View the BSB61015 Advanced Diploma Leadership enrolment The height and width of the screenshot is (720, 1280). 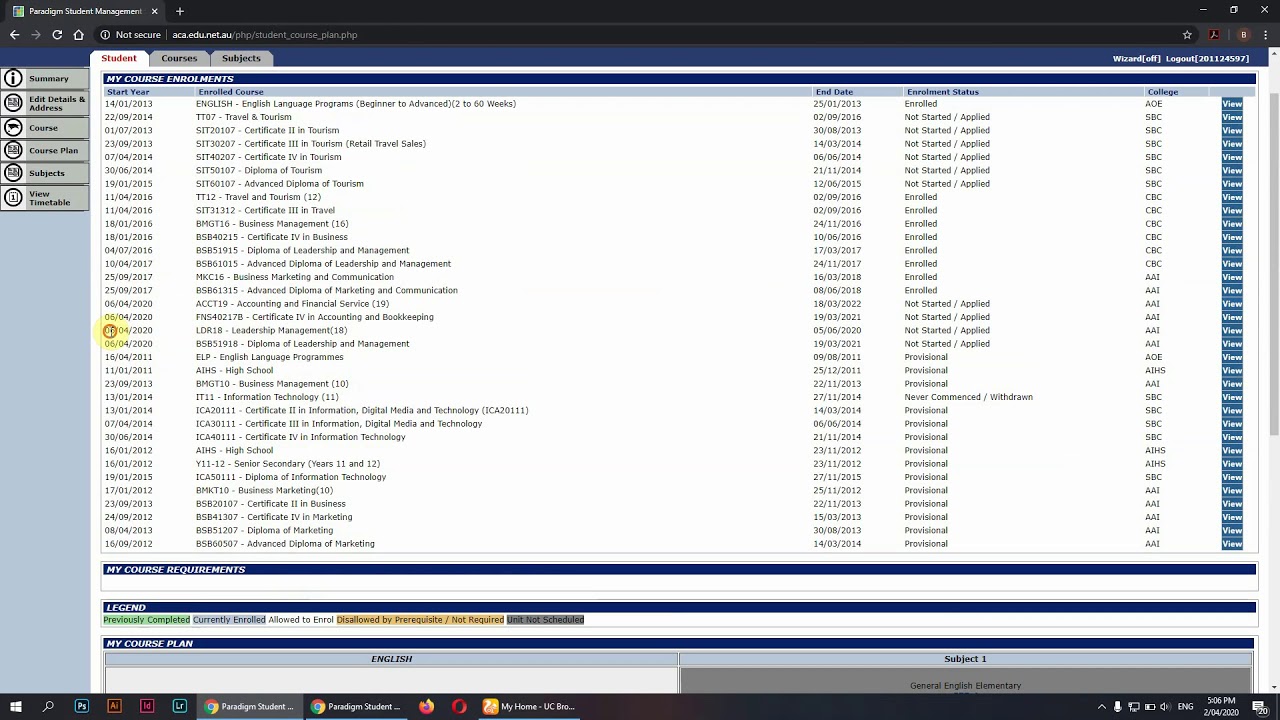(1232, 264)
